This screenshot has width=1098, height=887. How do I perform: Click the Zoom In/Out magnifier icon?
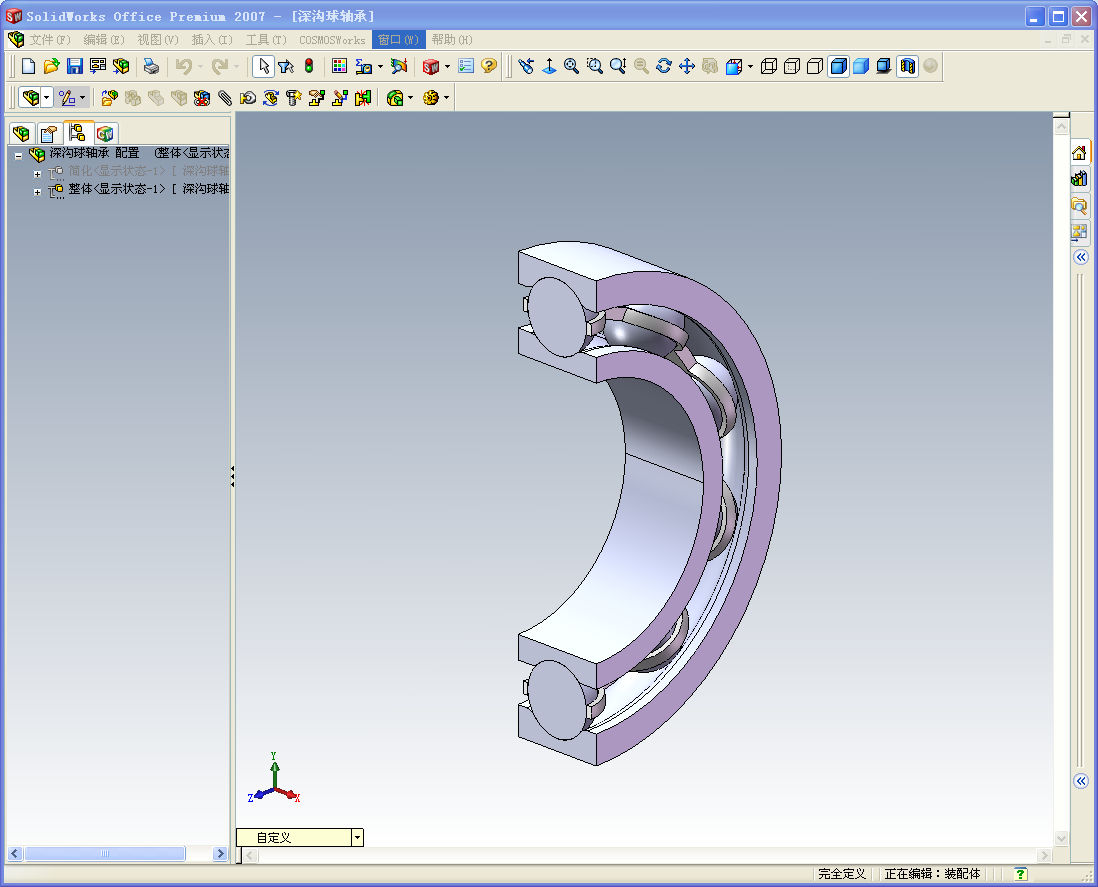[618, 67]
